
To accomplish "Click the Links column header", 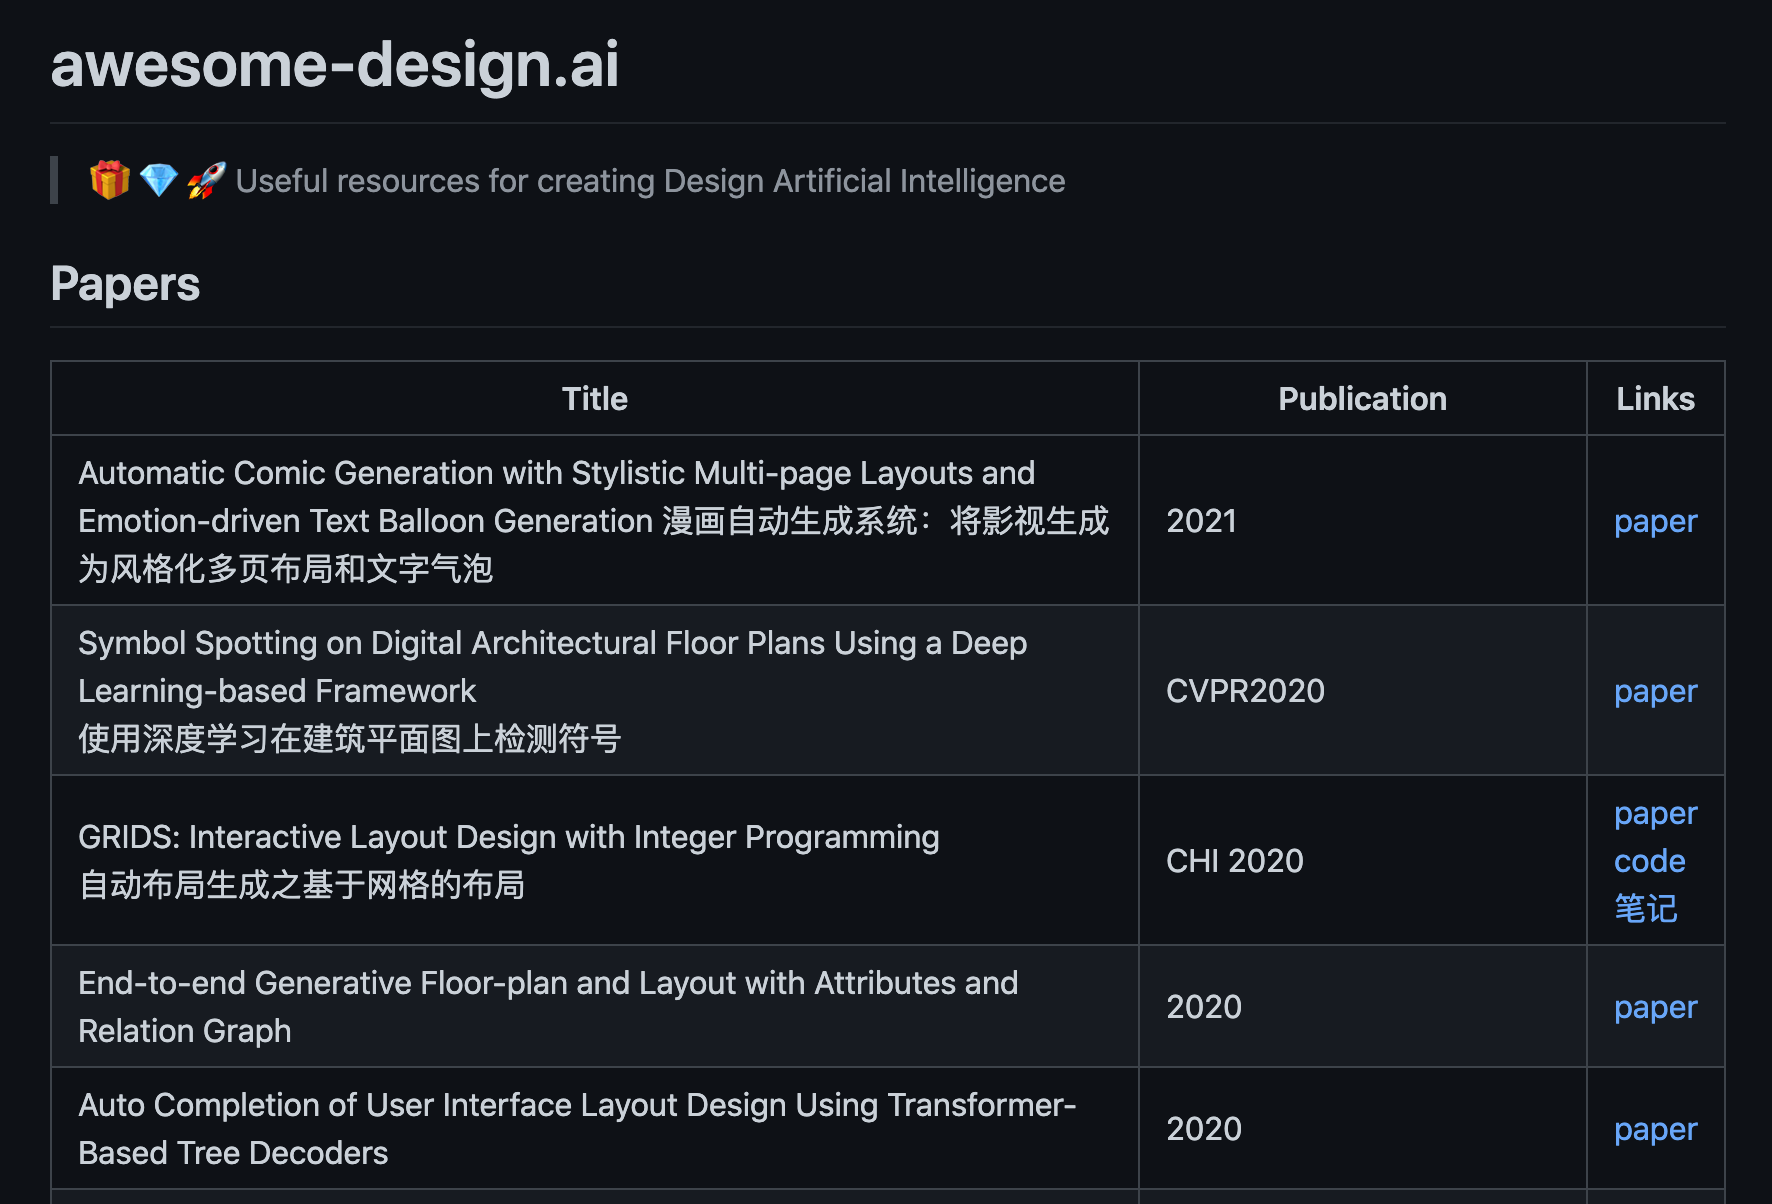I will [x=1655, y=398].
